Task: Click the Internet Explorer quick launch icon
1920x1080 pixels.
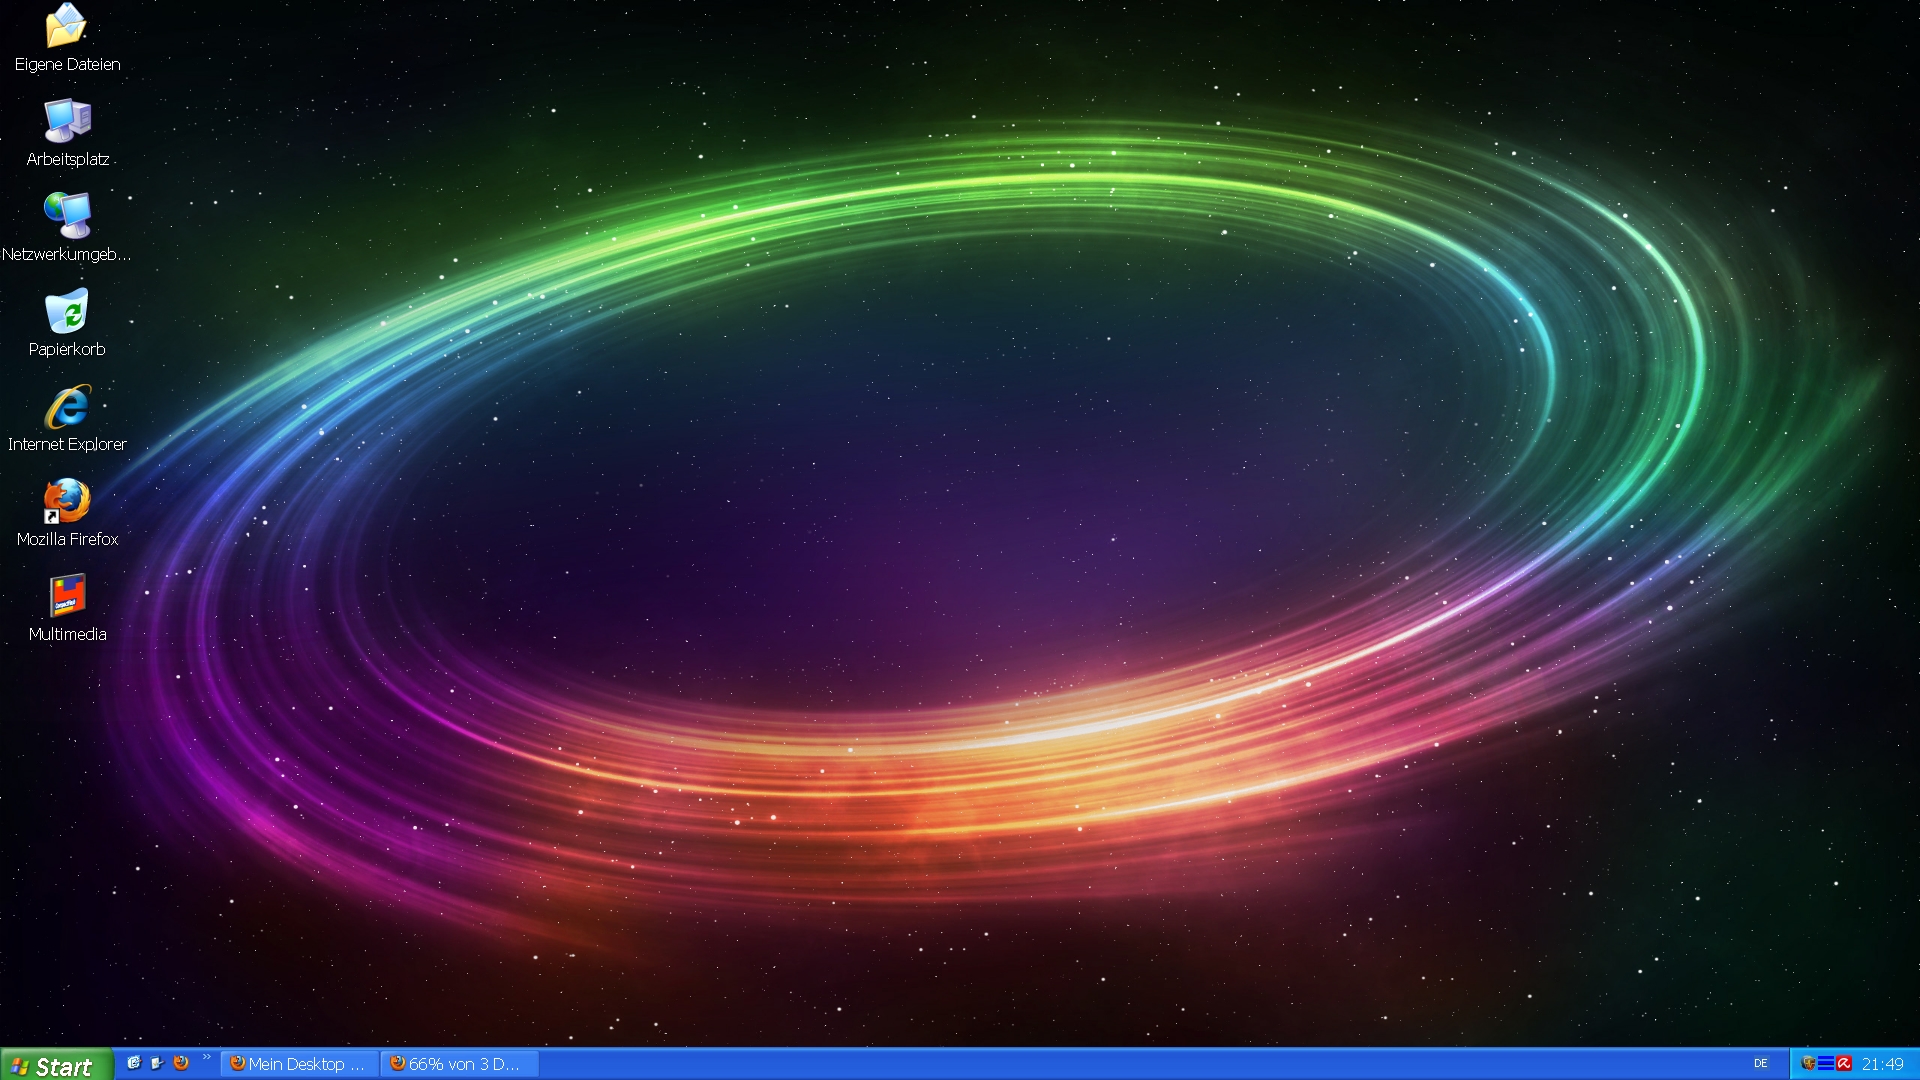Action: pos(133,1063)
